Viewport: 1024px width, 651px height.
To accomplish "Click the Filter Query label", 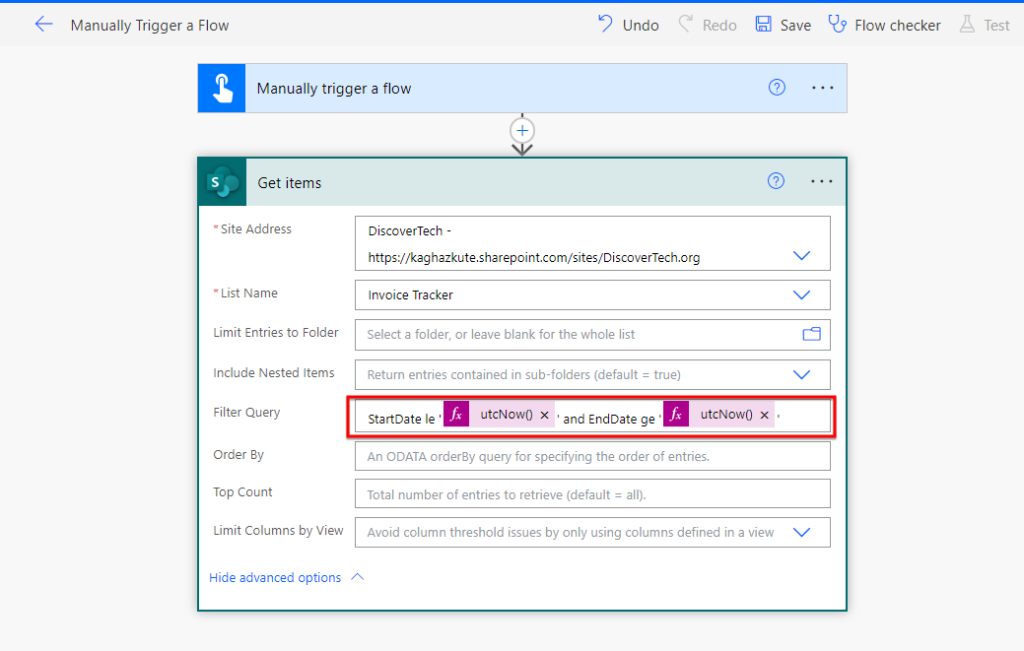I will (x=246, y=412).
